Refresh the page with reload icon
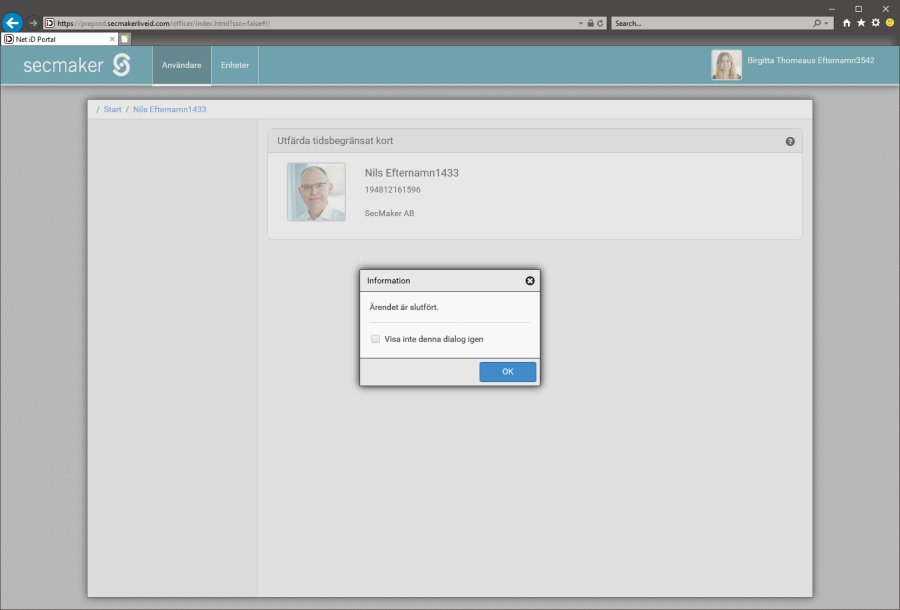Image resolution: width=900 pixels, height=610 pixels. point(600,24)
